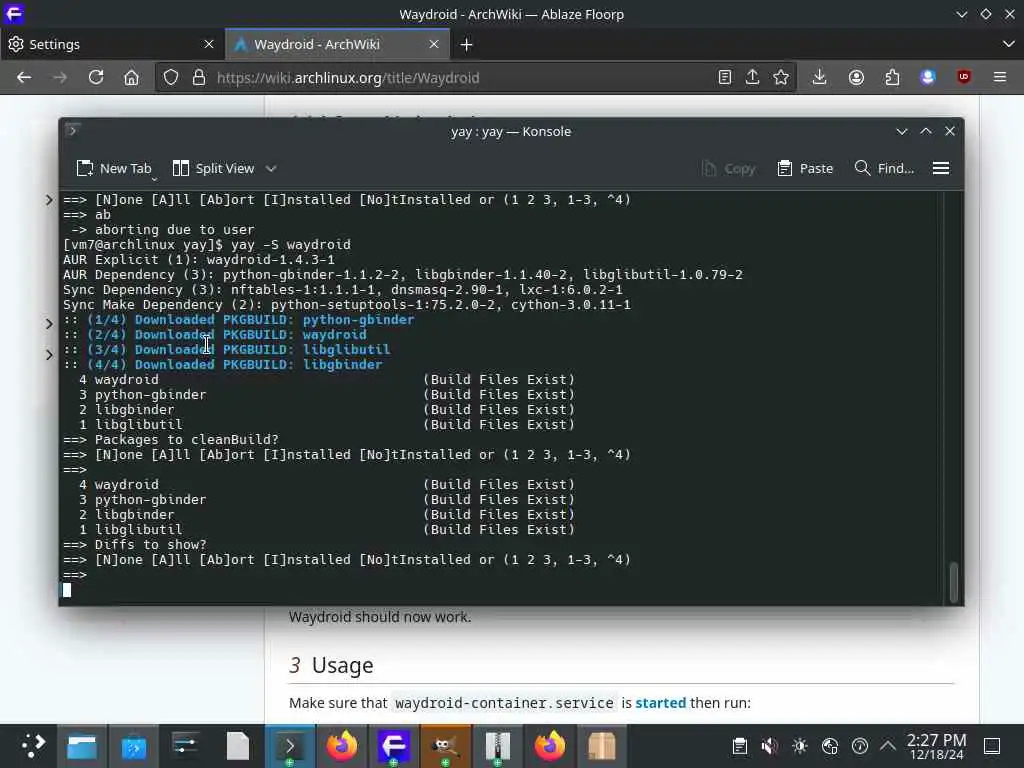Screen dimensions: 1024x768
Task: Click the Floorp logo in title bar
Action: (14, 14)
